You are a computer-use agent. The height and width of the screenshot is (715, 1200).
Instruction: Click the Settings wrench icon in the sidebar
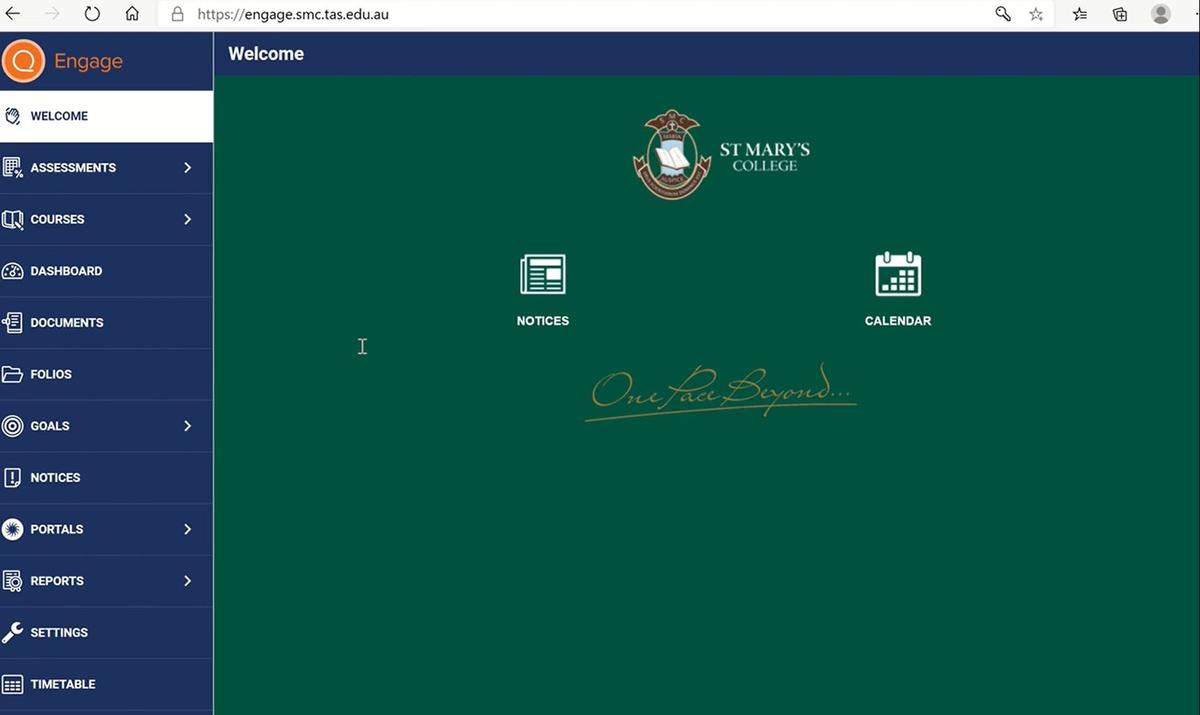point(13,633)
